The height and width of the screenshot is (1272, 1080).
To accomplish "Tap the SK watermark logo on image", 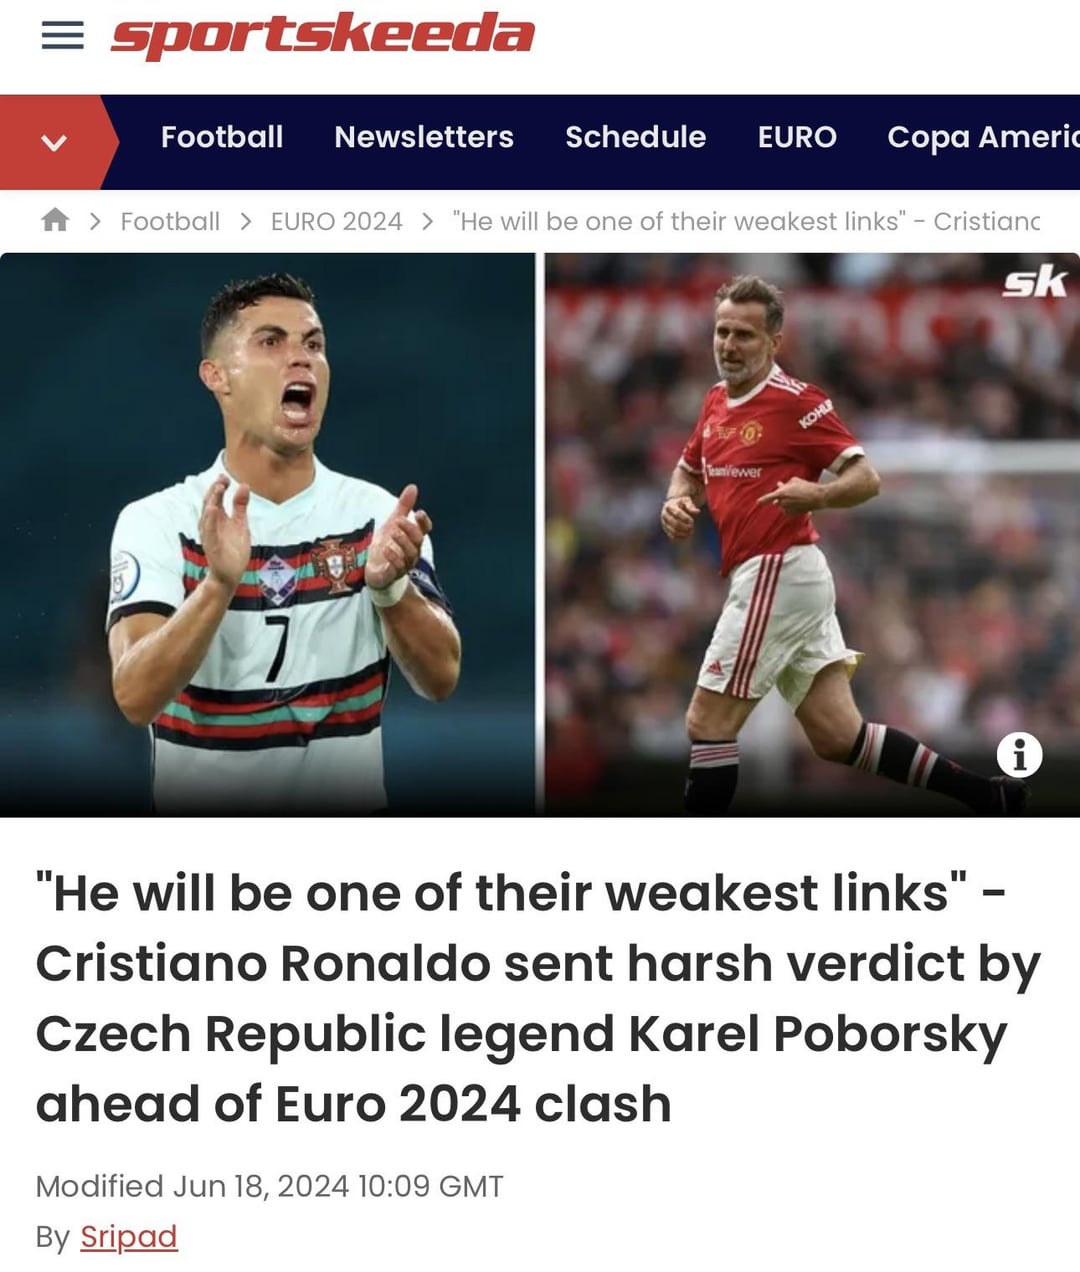I will tap(1035, 282).
